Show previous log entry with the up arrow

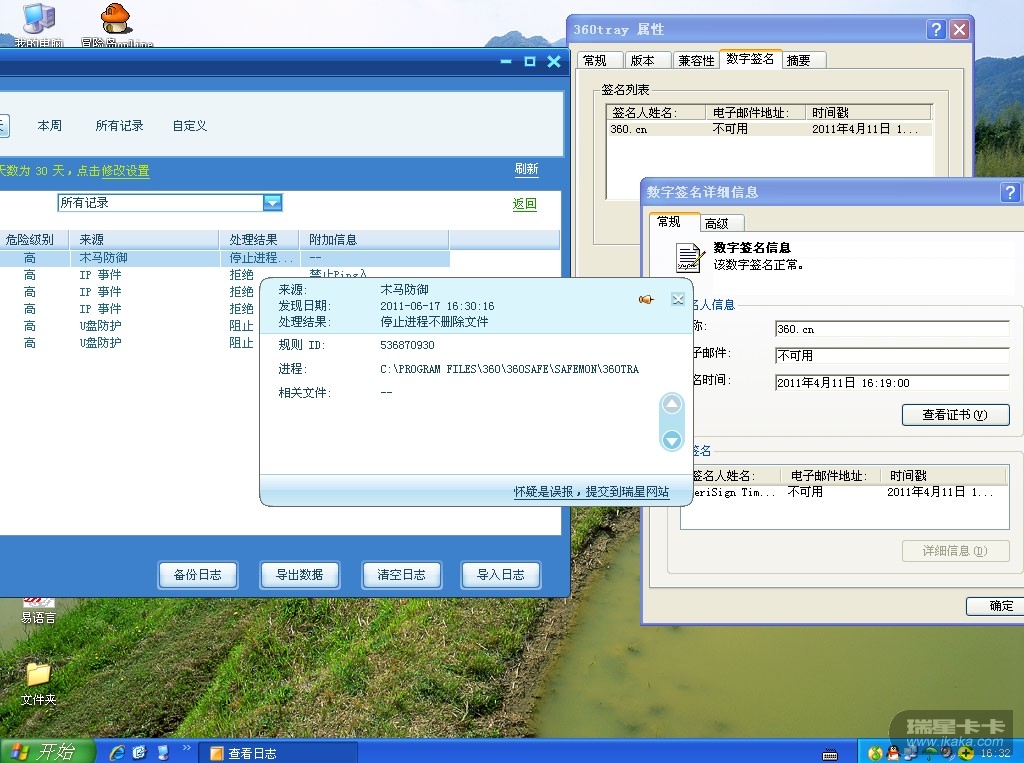click(672, 404)
